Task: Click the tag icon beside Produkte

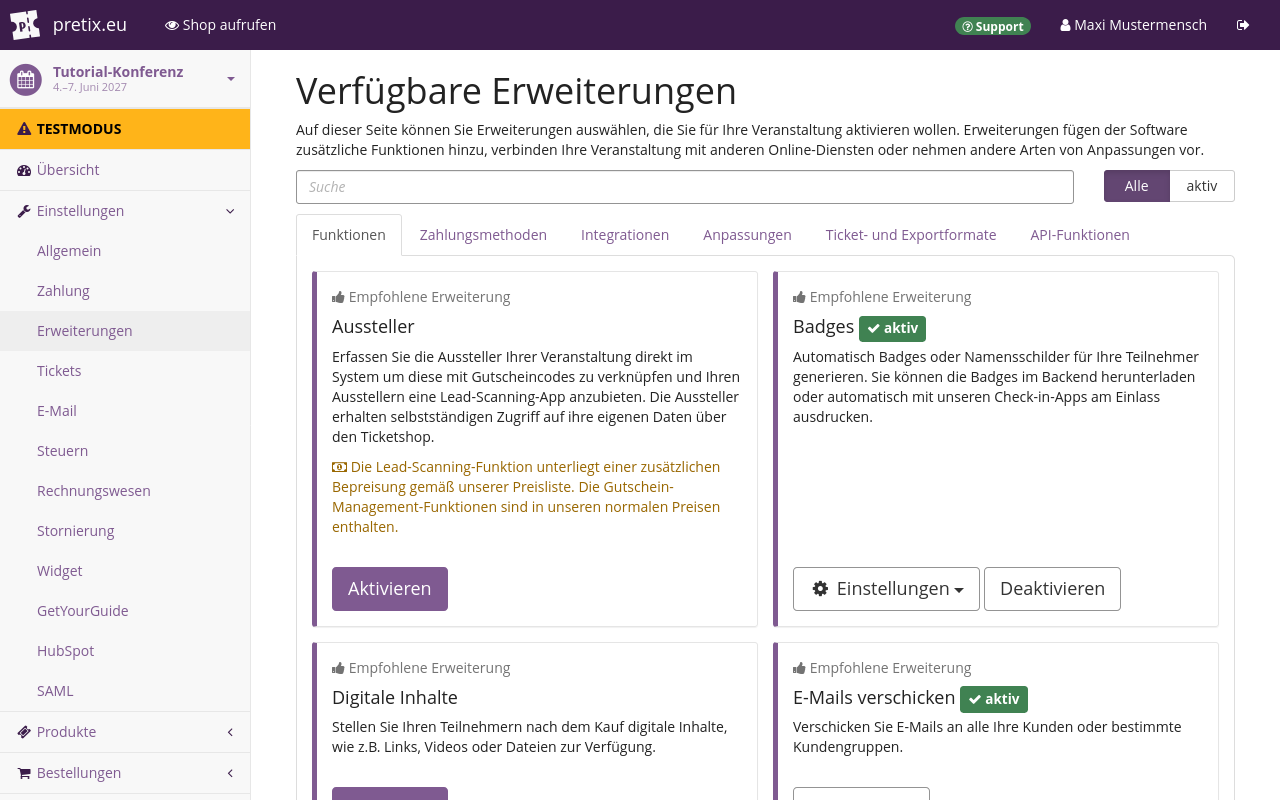Action: pos(24,732)
